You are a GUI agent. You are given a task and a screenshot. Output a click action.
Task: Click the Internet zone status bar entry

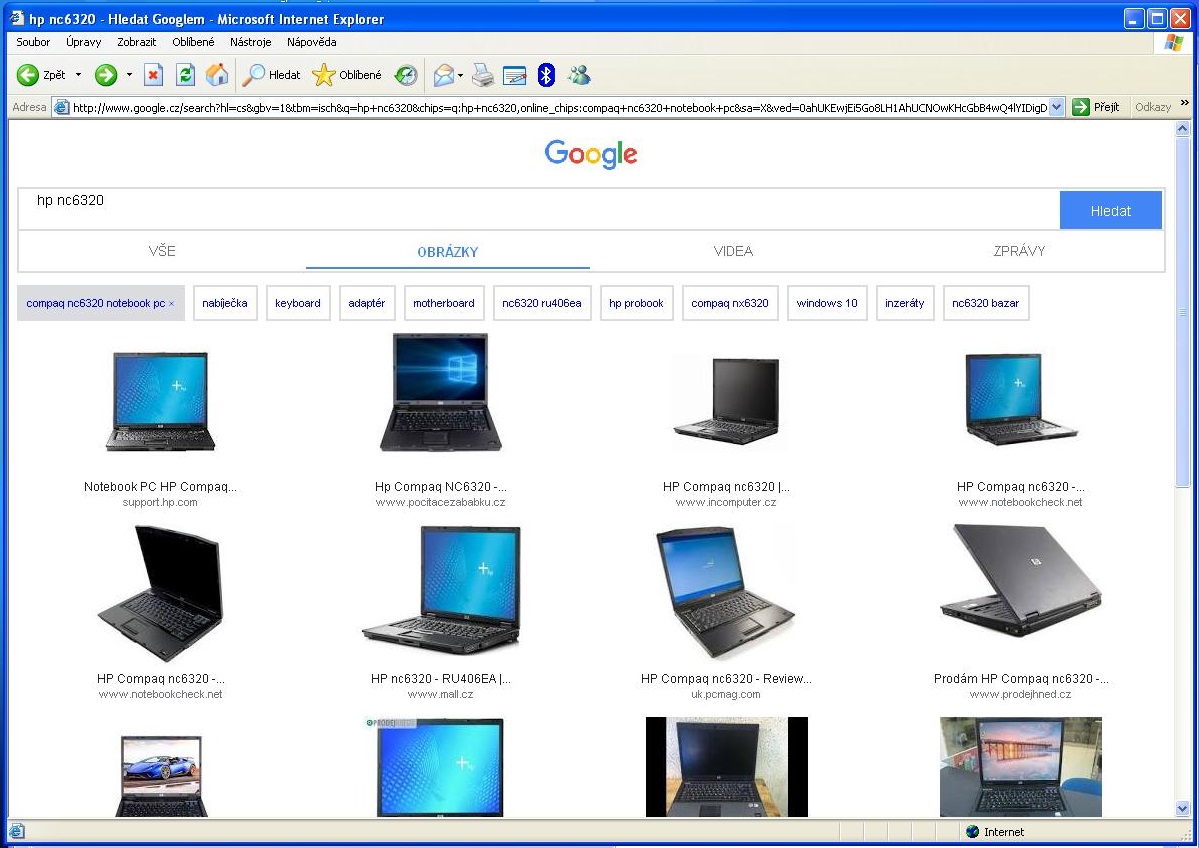coord(995,832)
